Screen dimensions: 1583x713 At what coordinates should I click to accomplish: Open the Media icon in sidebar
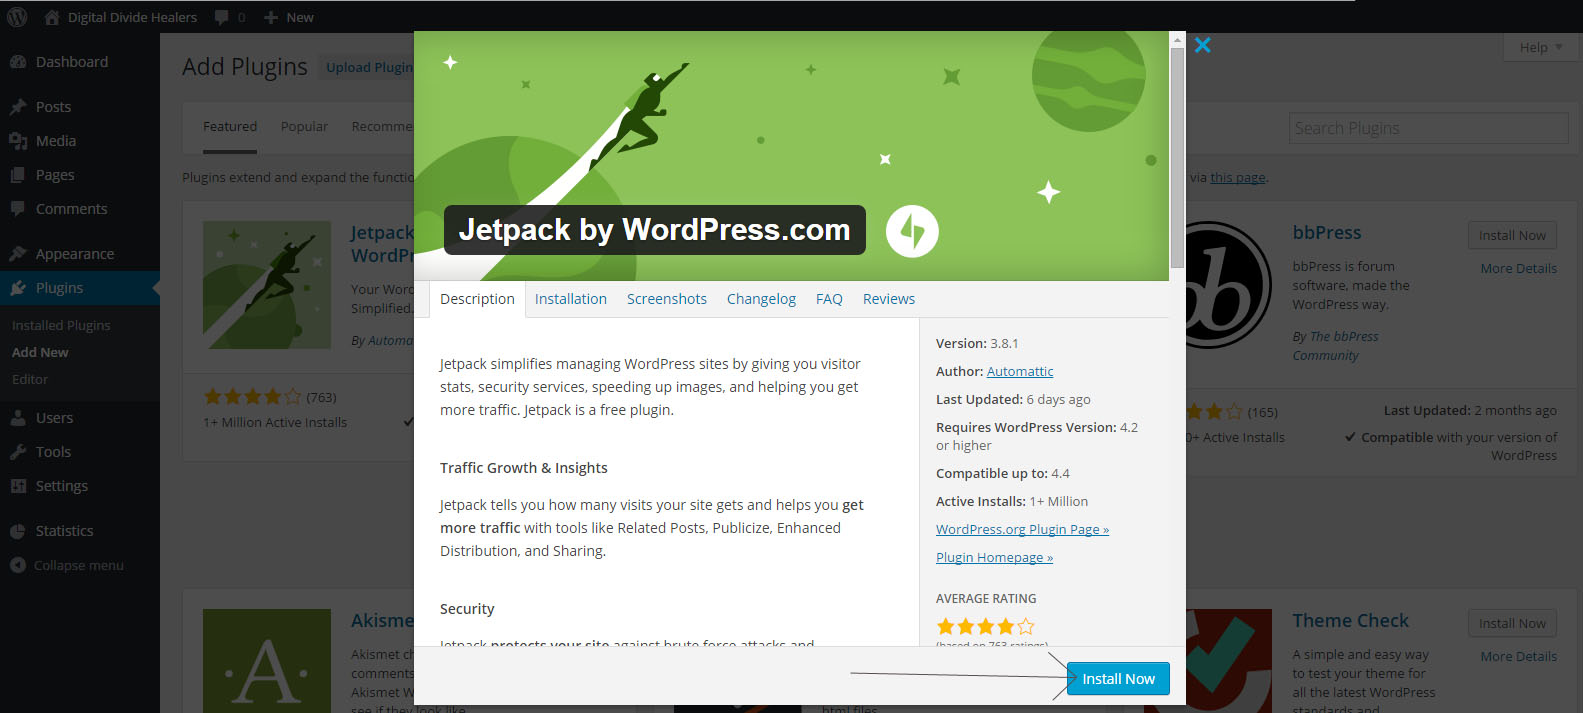(18, 141)
